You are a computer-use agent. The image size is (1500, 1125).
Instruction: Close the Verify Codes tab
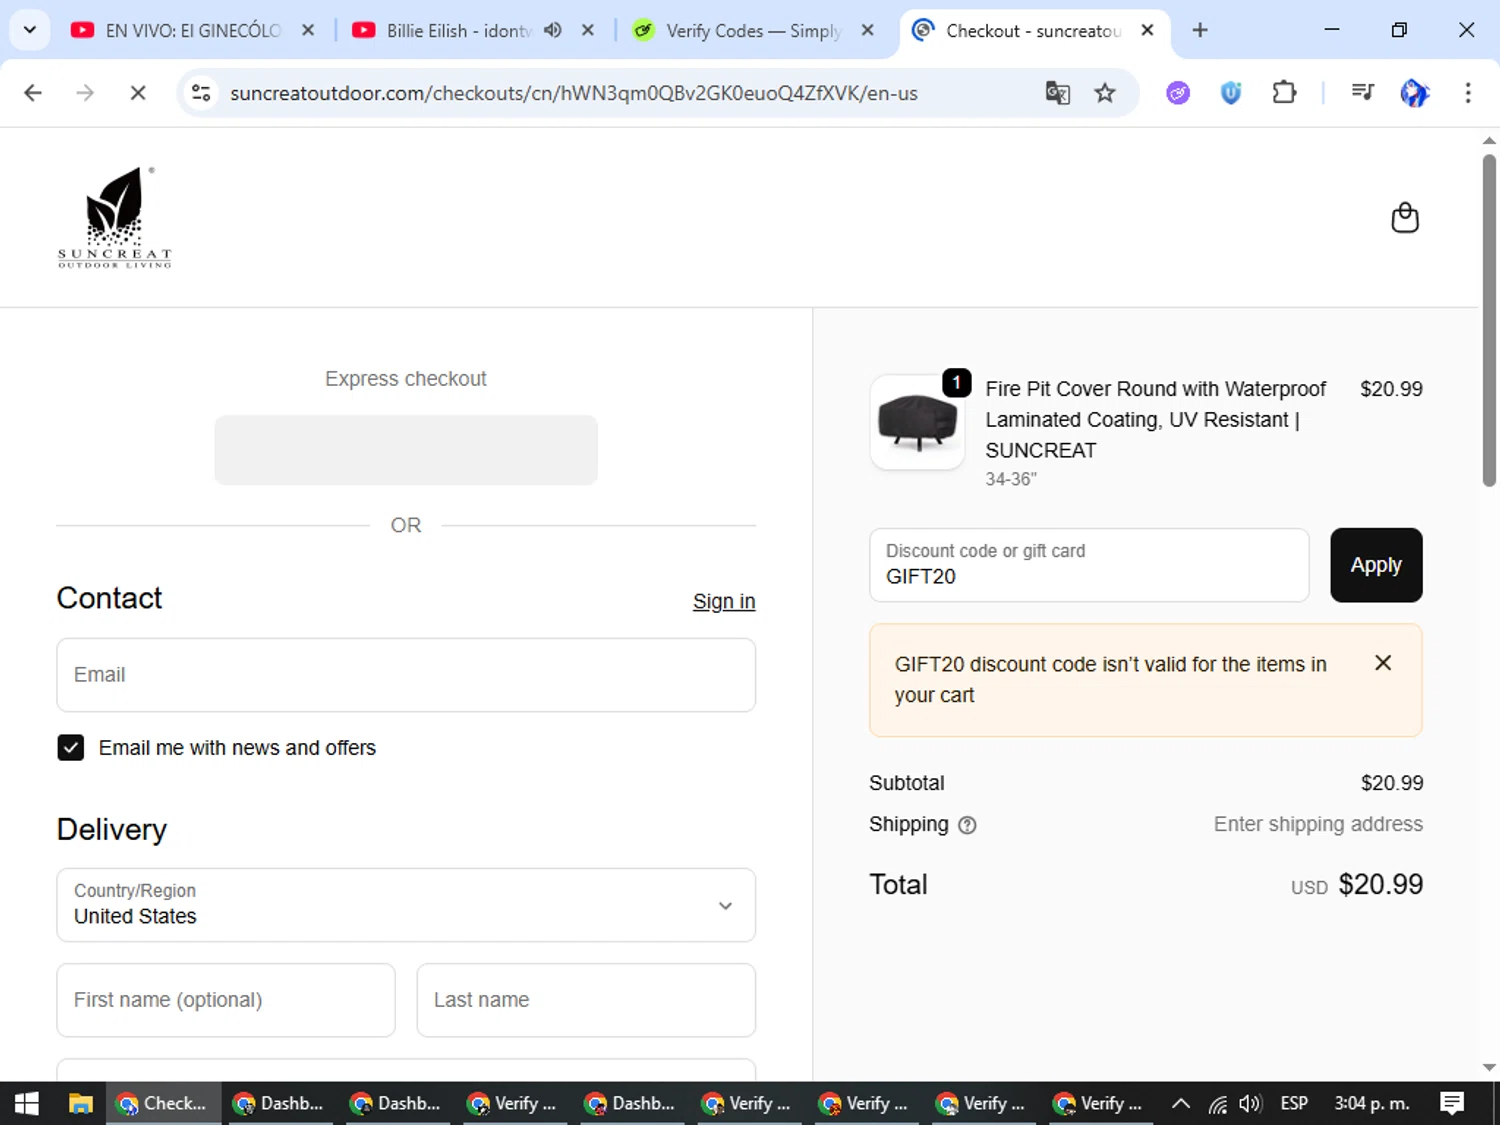coord(868,30)
